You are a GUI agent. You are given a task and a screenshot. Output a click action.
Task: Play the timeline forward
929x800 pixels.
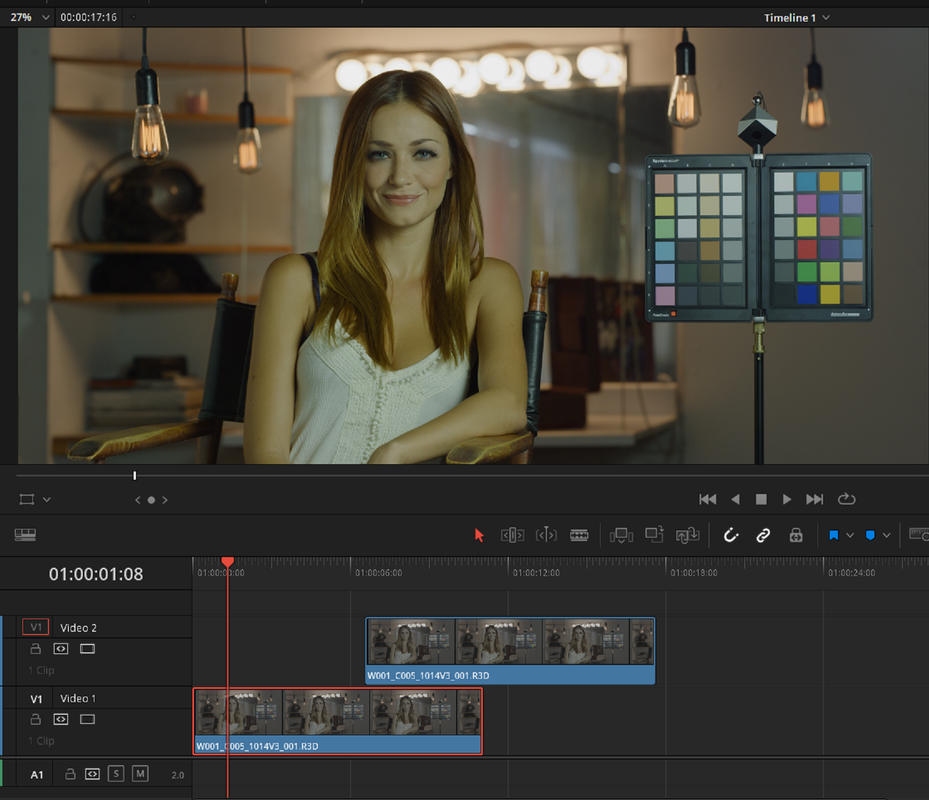tap(787, 500)
